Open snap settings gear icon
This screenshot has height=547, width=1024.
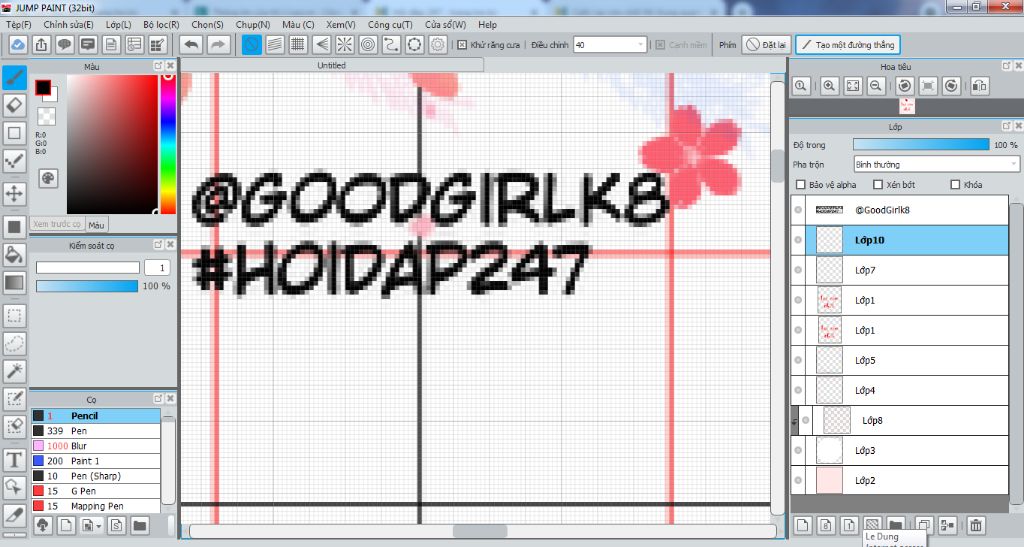[438, 45]
